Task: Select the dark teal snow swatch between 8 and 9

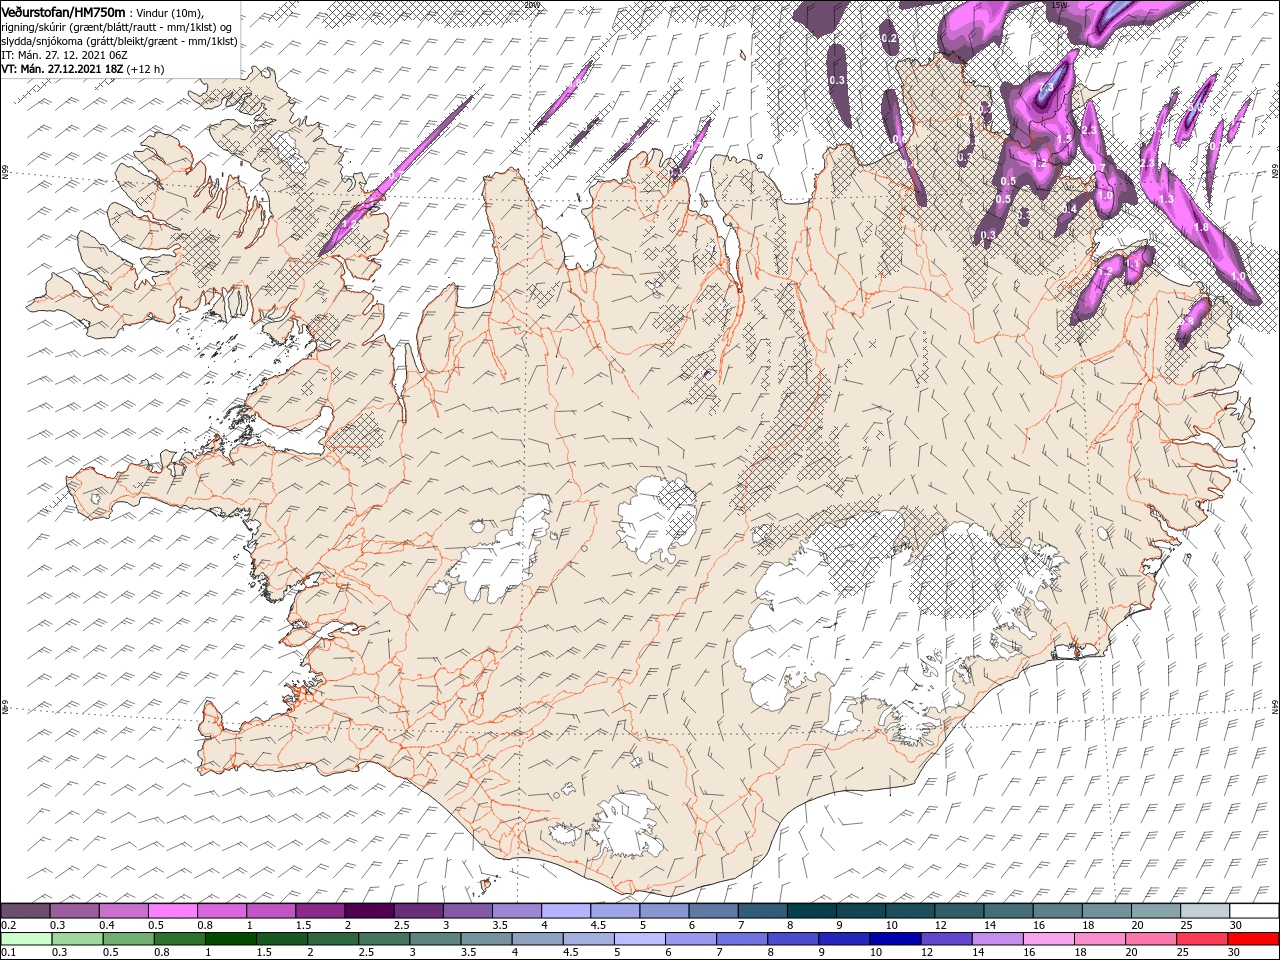Action: pyautogui.click(x=812, y=910)
